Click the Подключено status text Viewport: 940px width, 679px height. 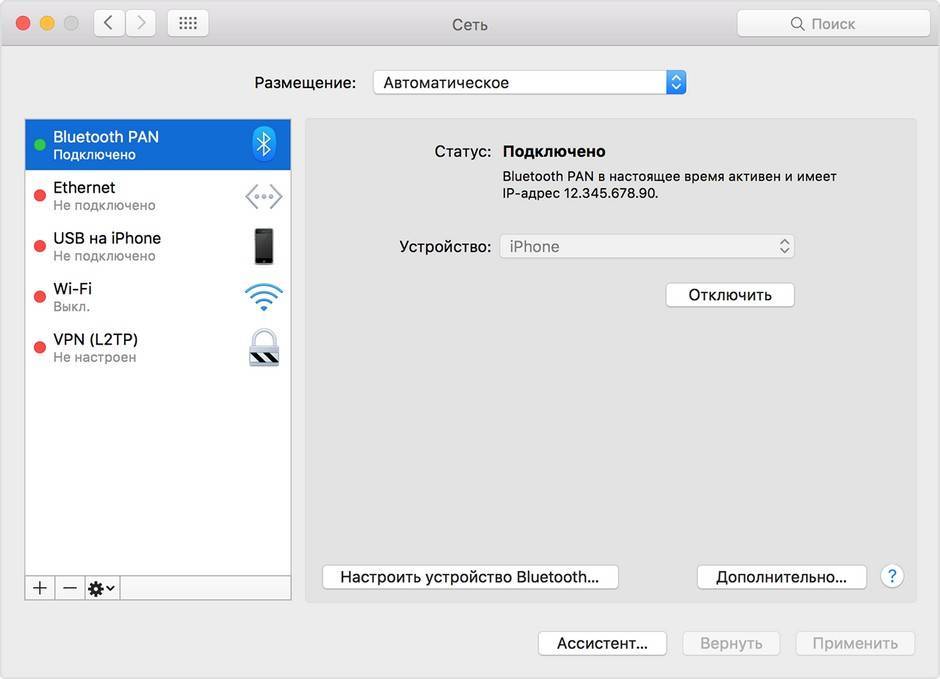click(x=554, y=152)
